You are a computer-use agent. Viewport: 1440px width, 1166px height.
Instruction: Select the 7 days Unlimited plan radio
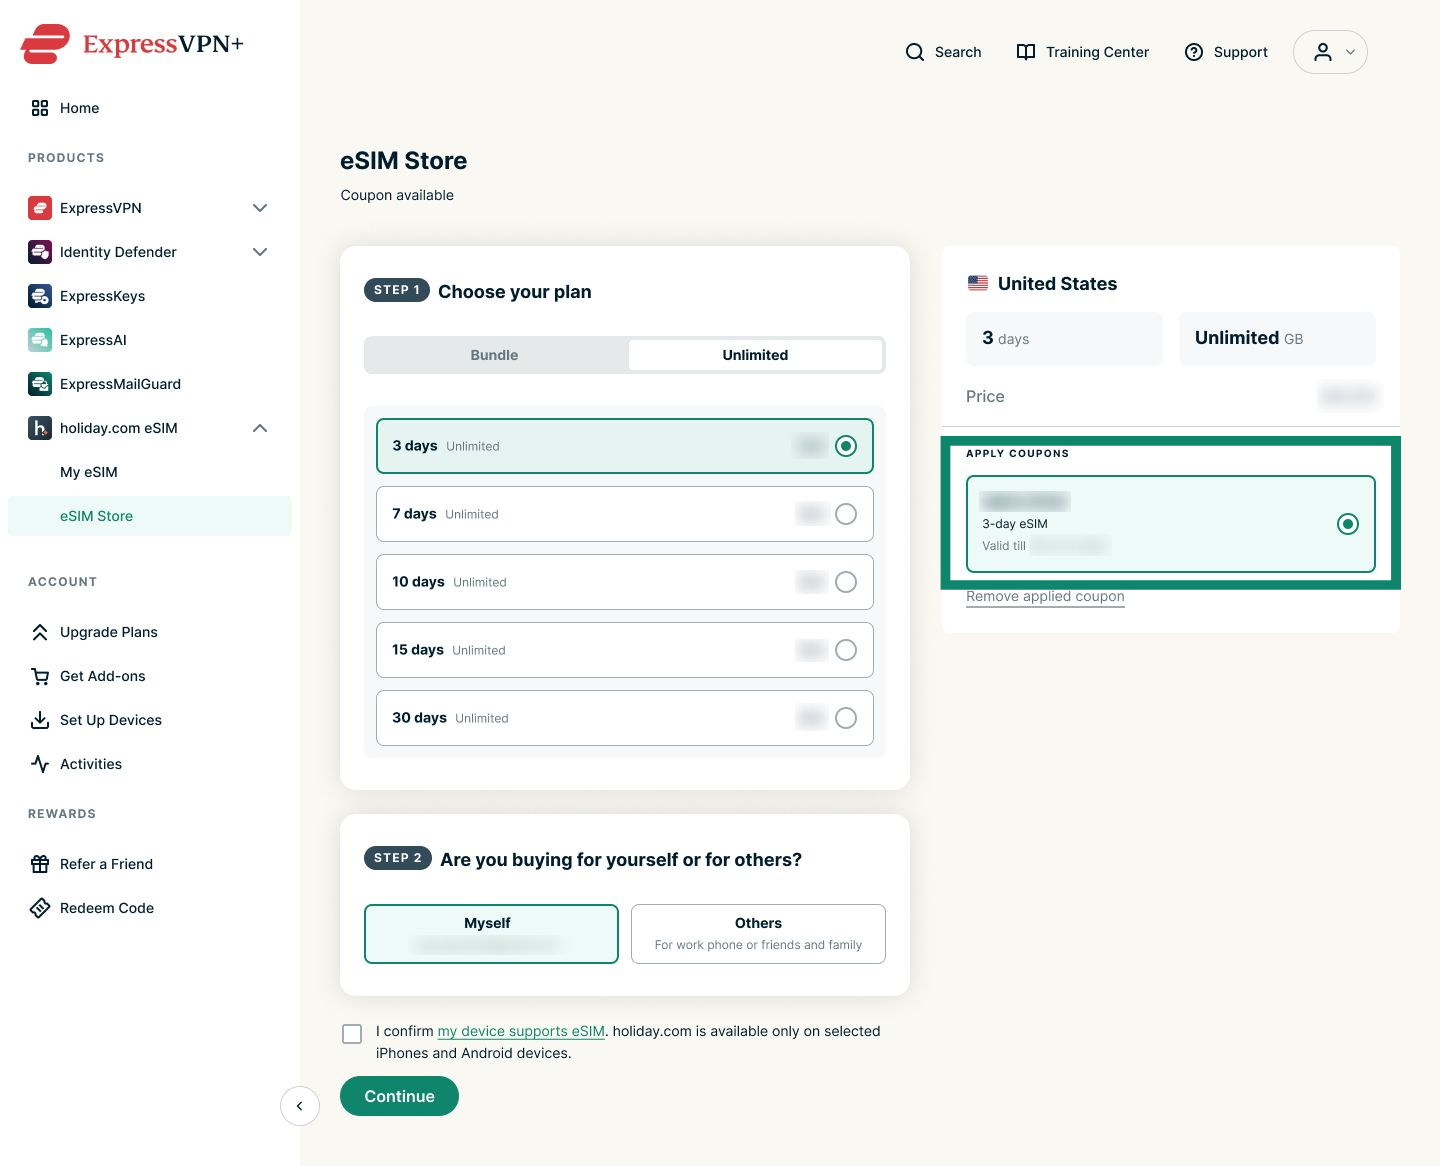(x=846, y=514)
